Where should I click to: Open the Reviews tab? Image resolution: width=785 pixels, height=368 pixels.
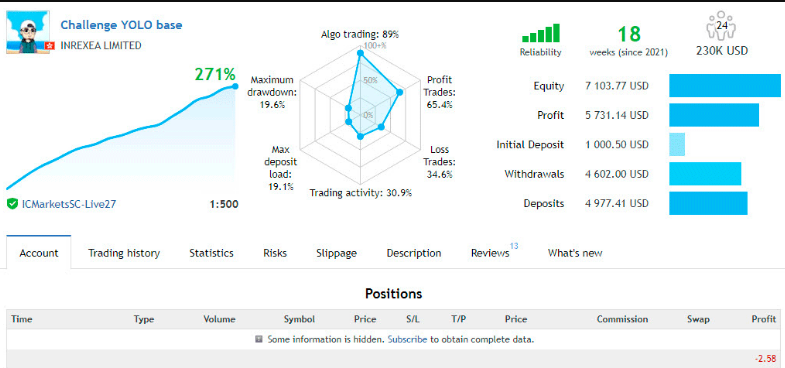click(x=490, y=253)
